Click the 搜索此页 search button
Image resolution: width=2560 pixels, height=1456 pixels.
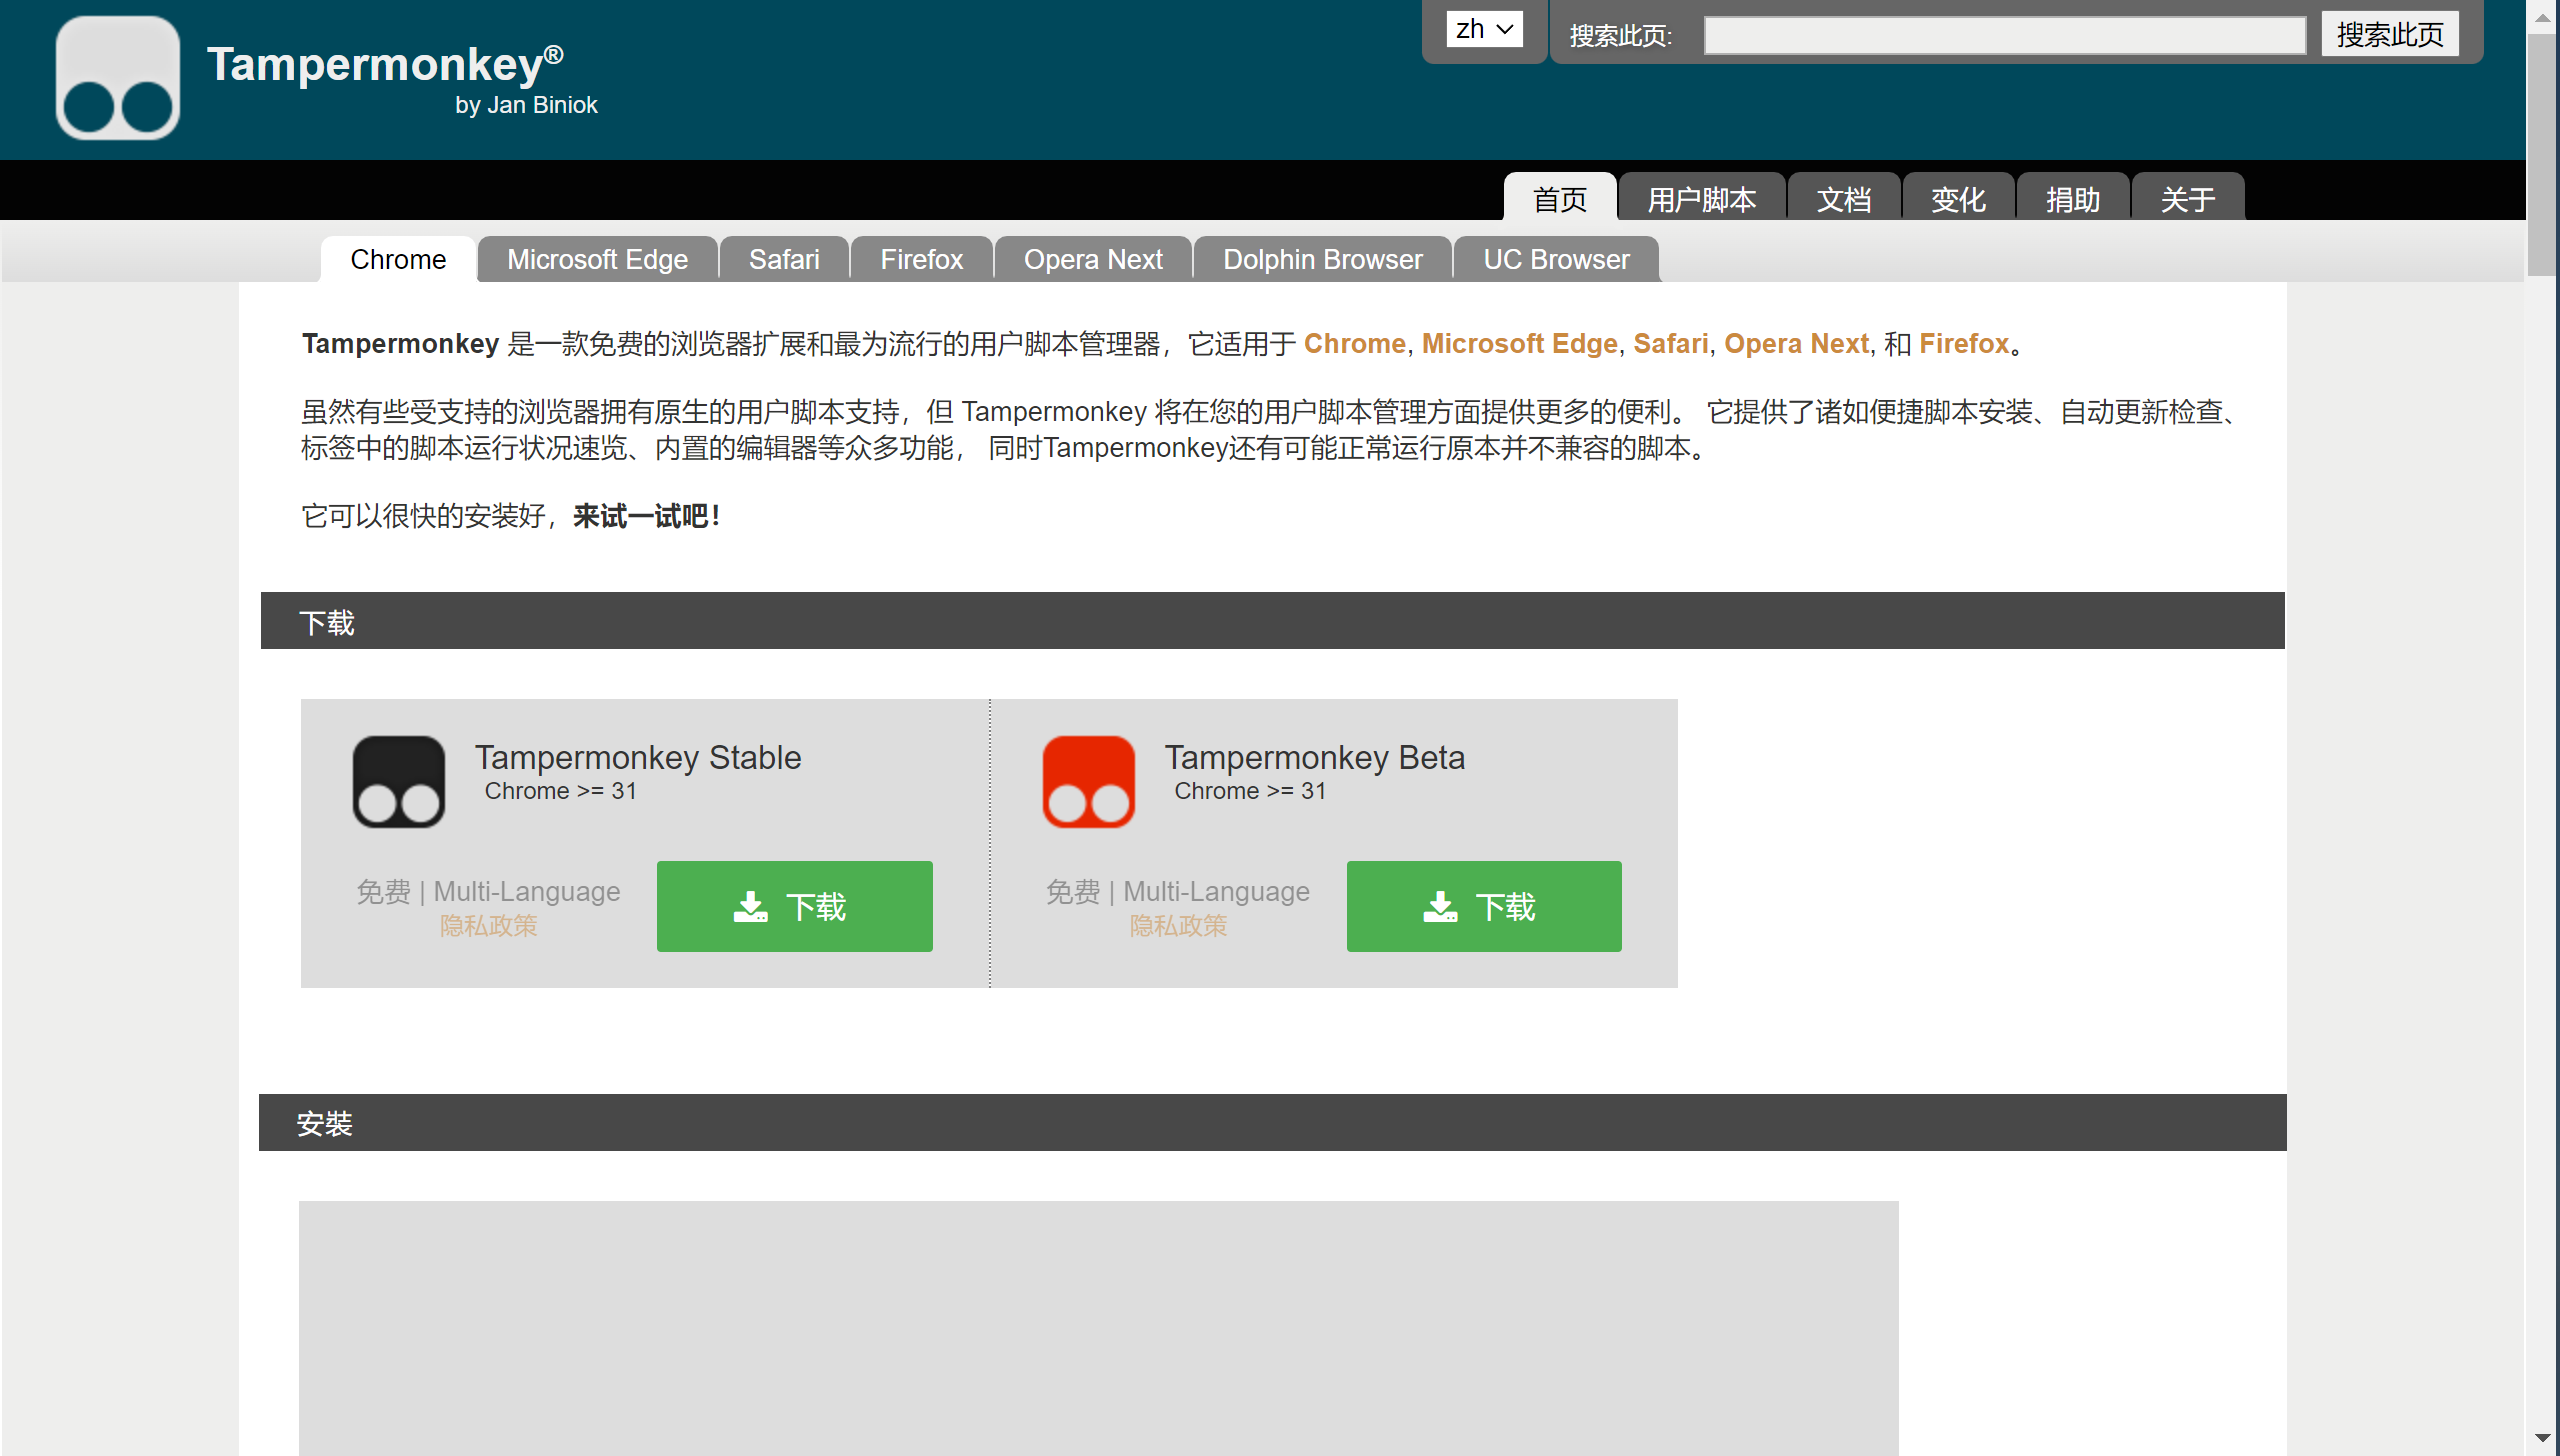pos(2390,35)
